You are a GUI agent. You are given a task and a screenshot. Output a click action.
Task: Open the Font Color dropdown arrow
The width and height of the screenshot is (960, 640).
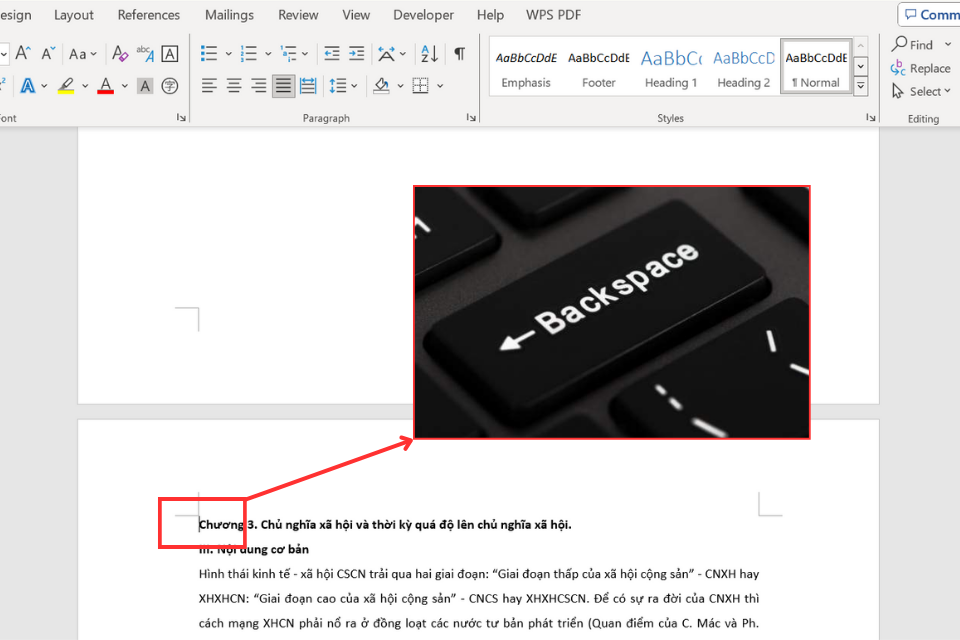coord(124,87)
